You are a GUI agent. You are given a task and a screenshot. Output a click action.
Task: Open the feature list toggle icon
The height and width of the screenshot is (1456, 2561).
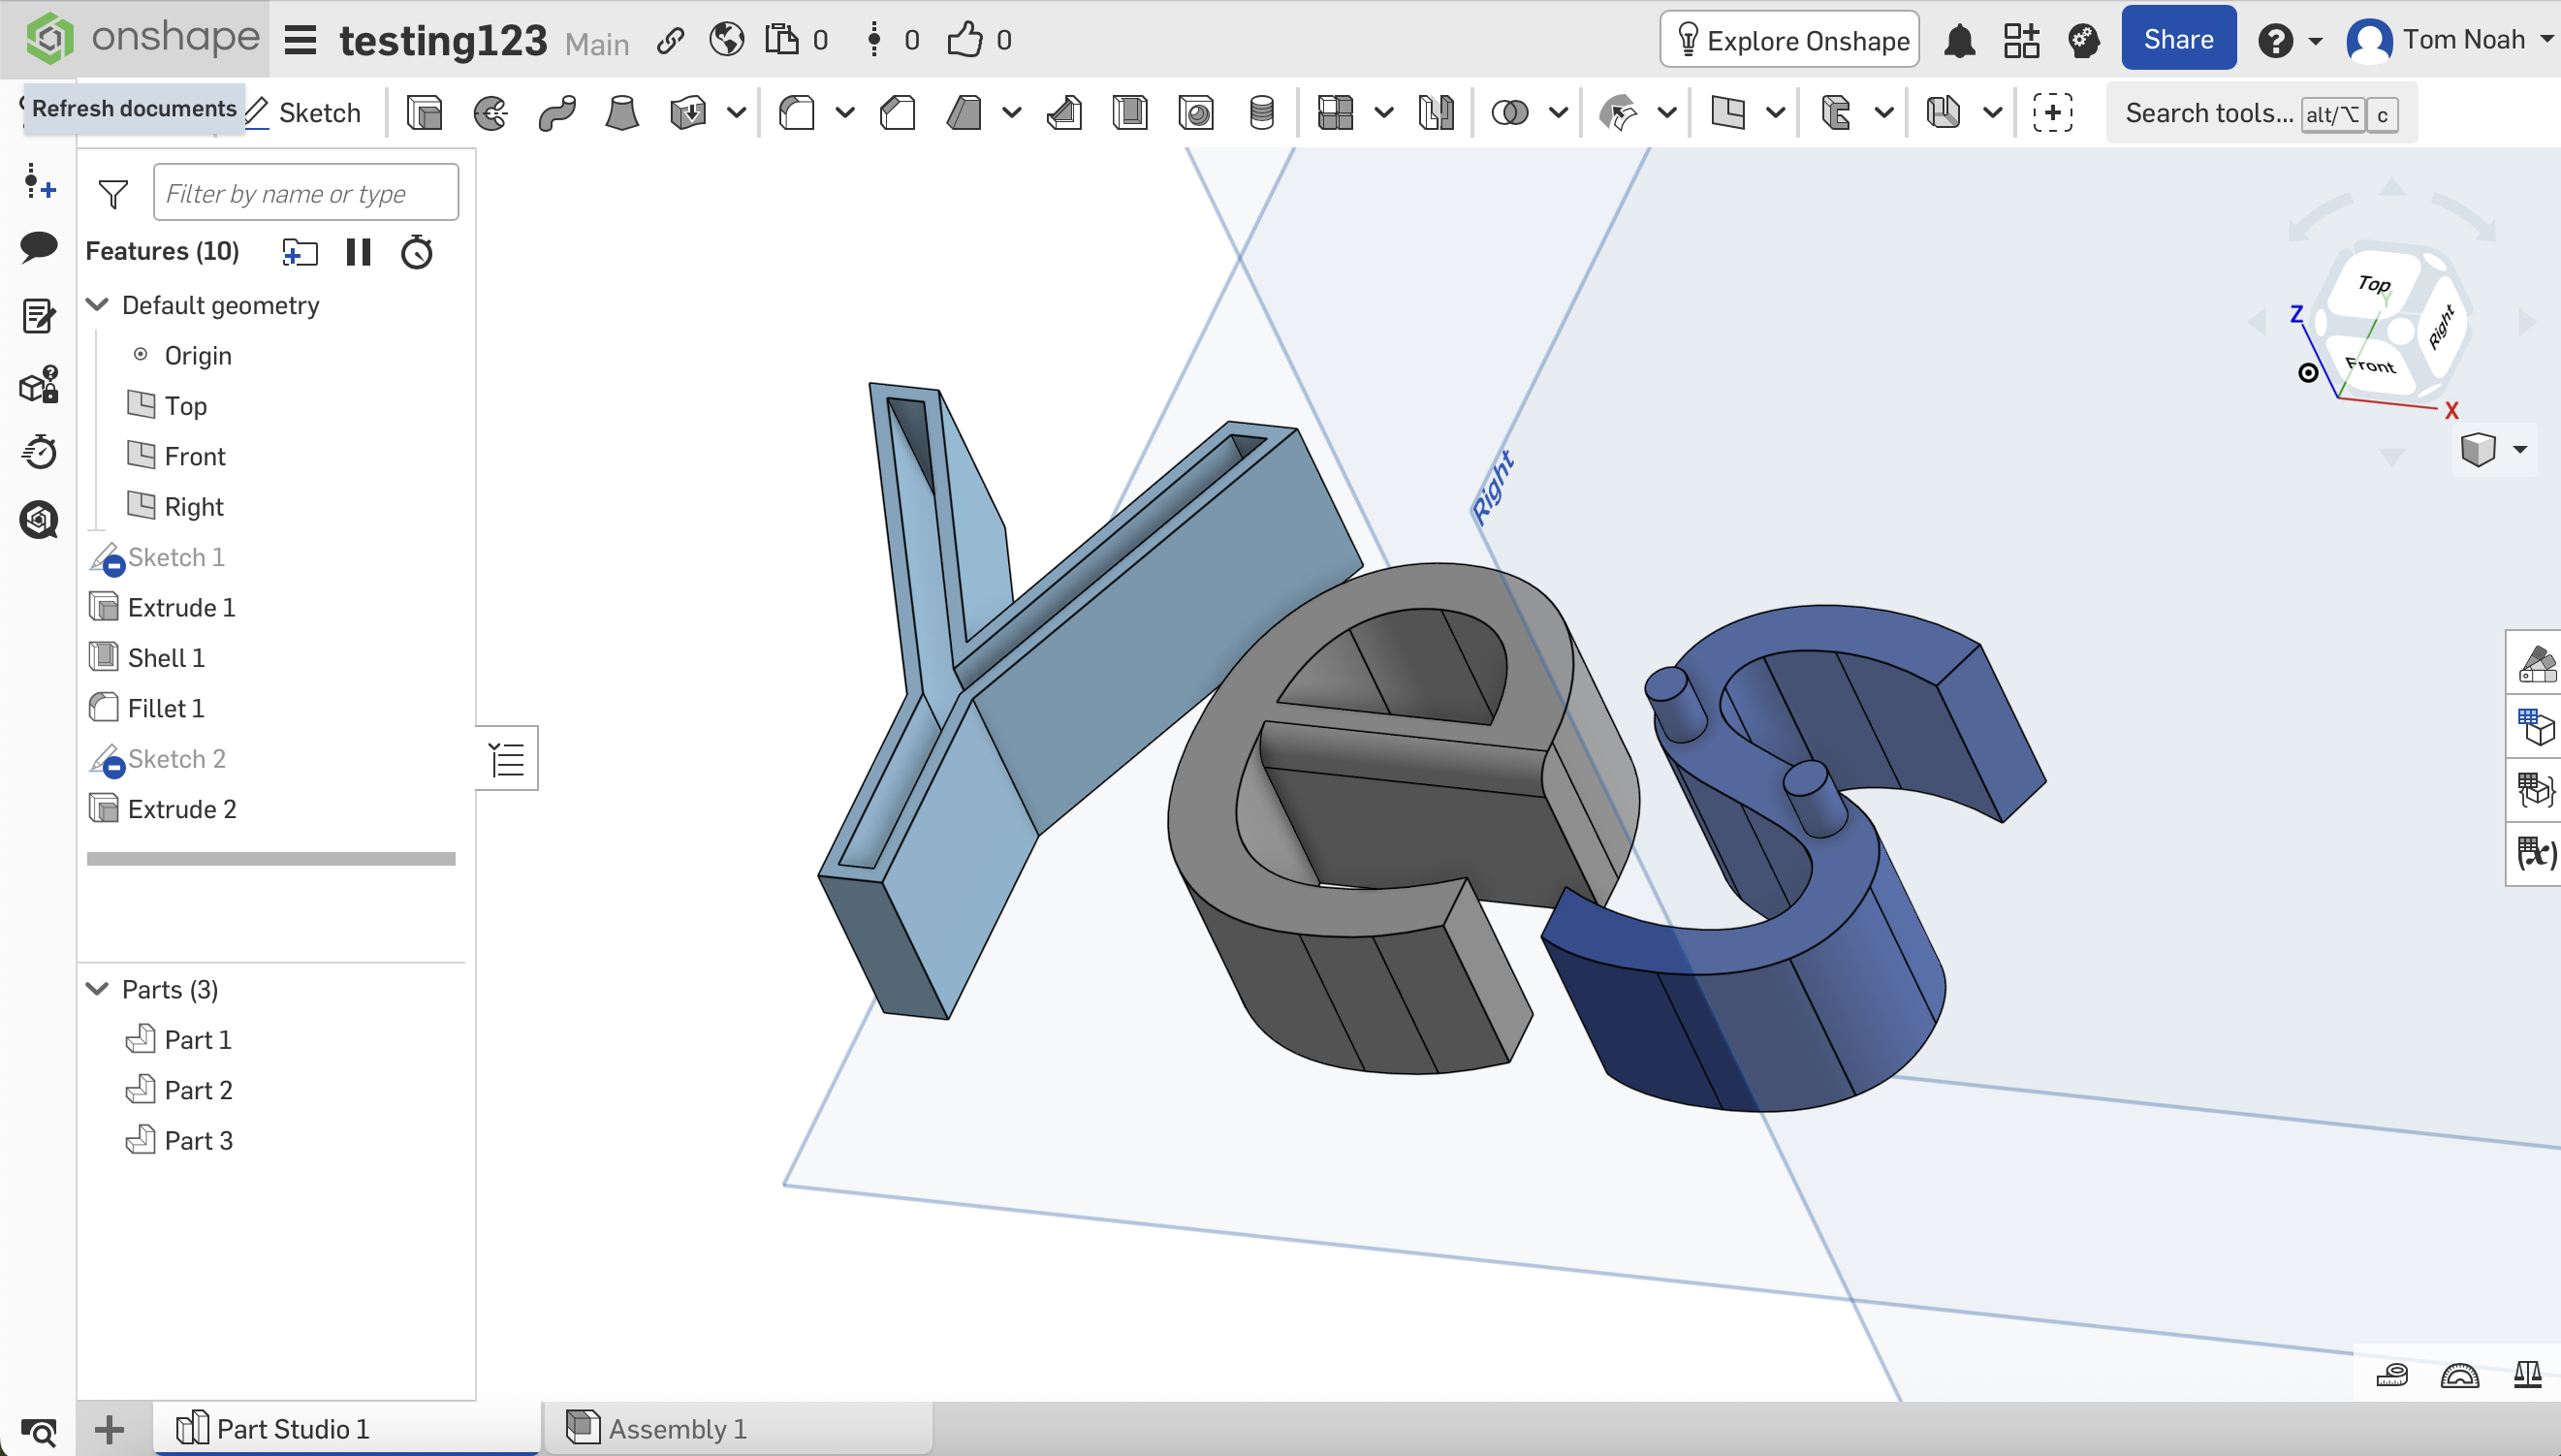[507, 759]
